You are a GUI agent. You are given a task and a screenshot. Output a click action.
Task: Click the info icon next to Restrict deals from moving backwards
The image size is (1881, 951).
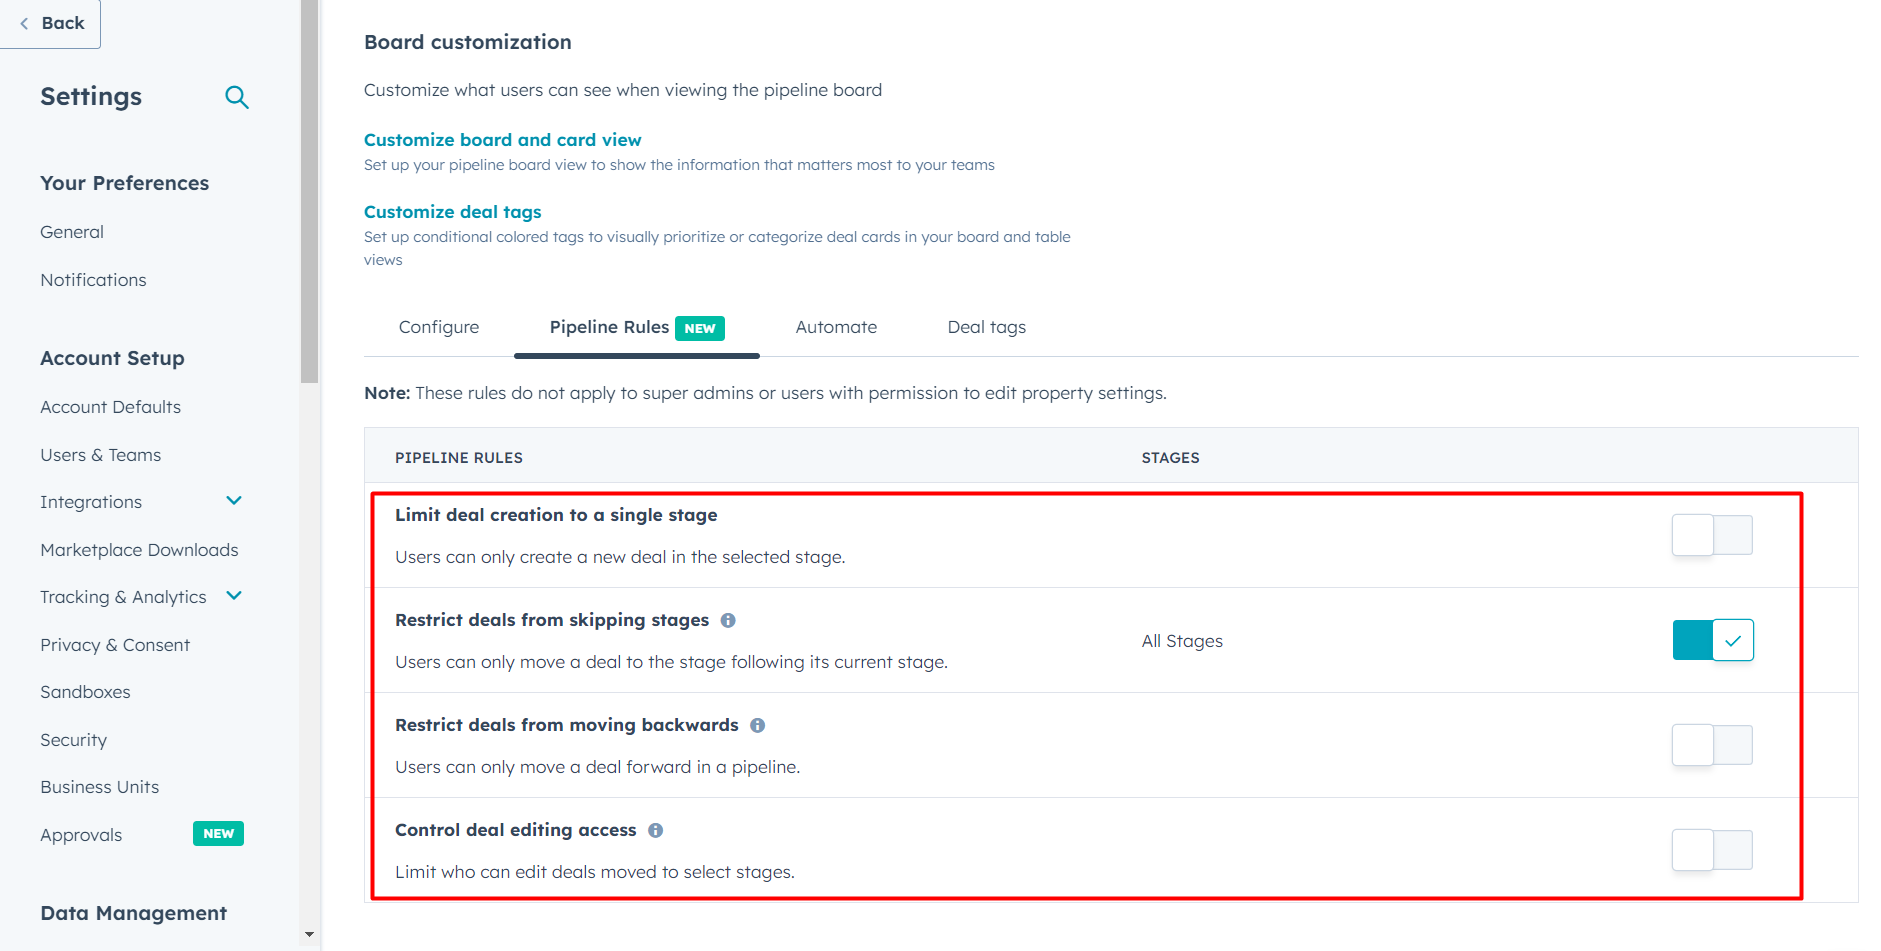(758, 725)
